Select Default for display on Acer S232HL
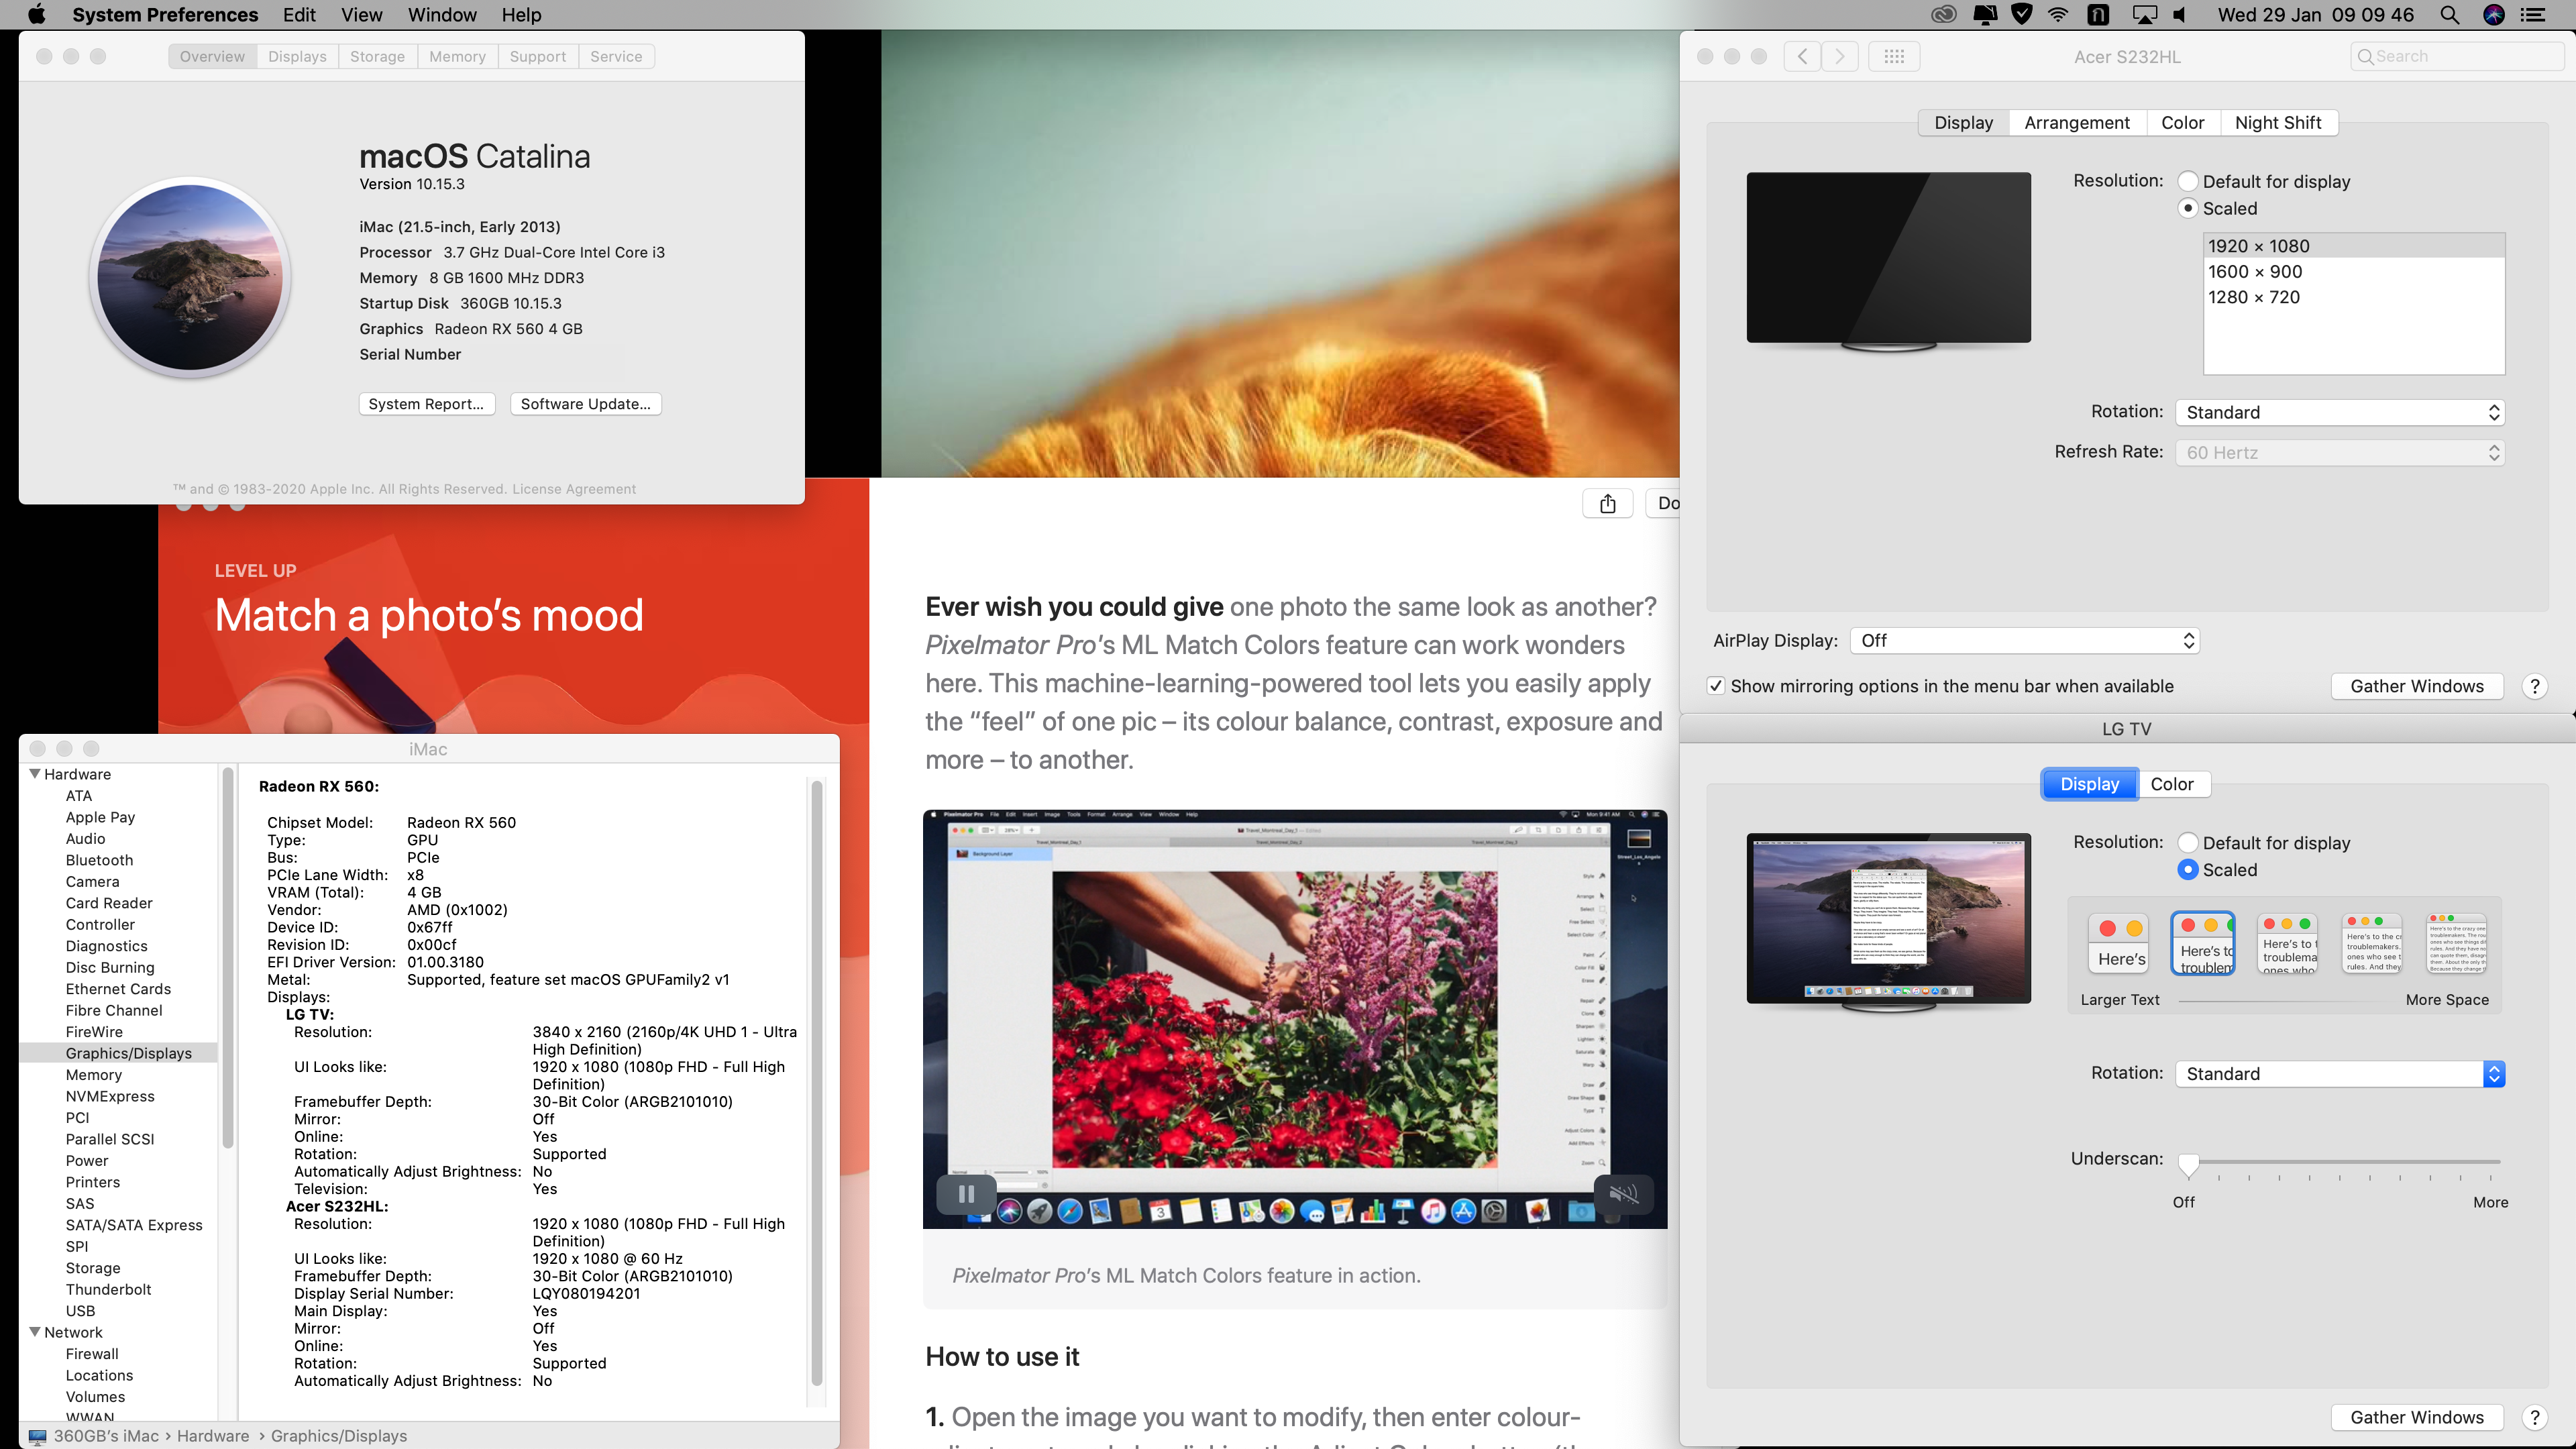Viewport: 2576px width, 1449px height. [x=2187, y=181]
